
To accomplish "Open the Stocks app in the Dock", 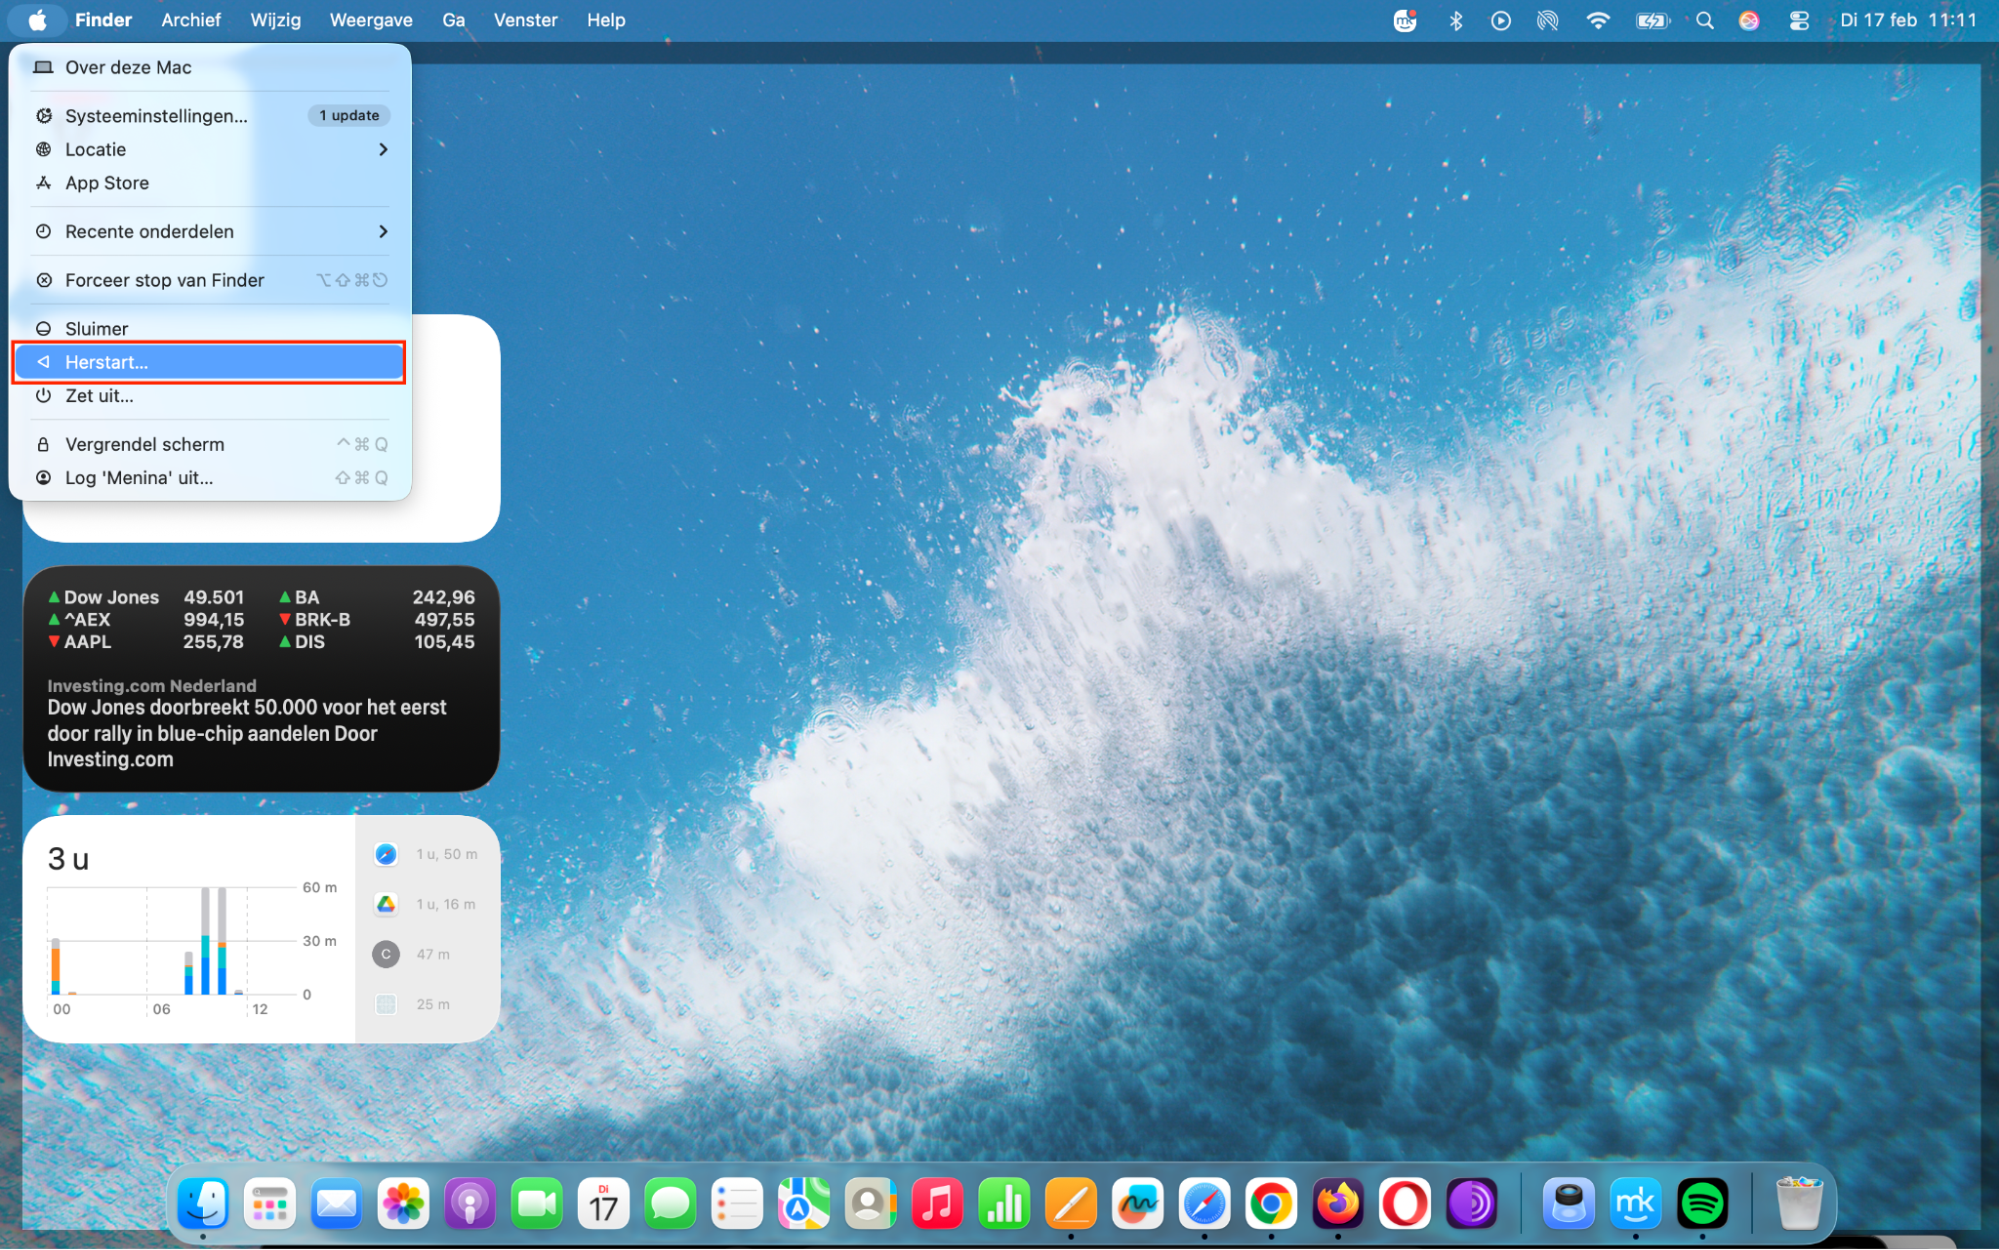I will 1004,1203.
